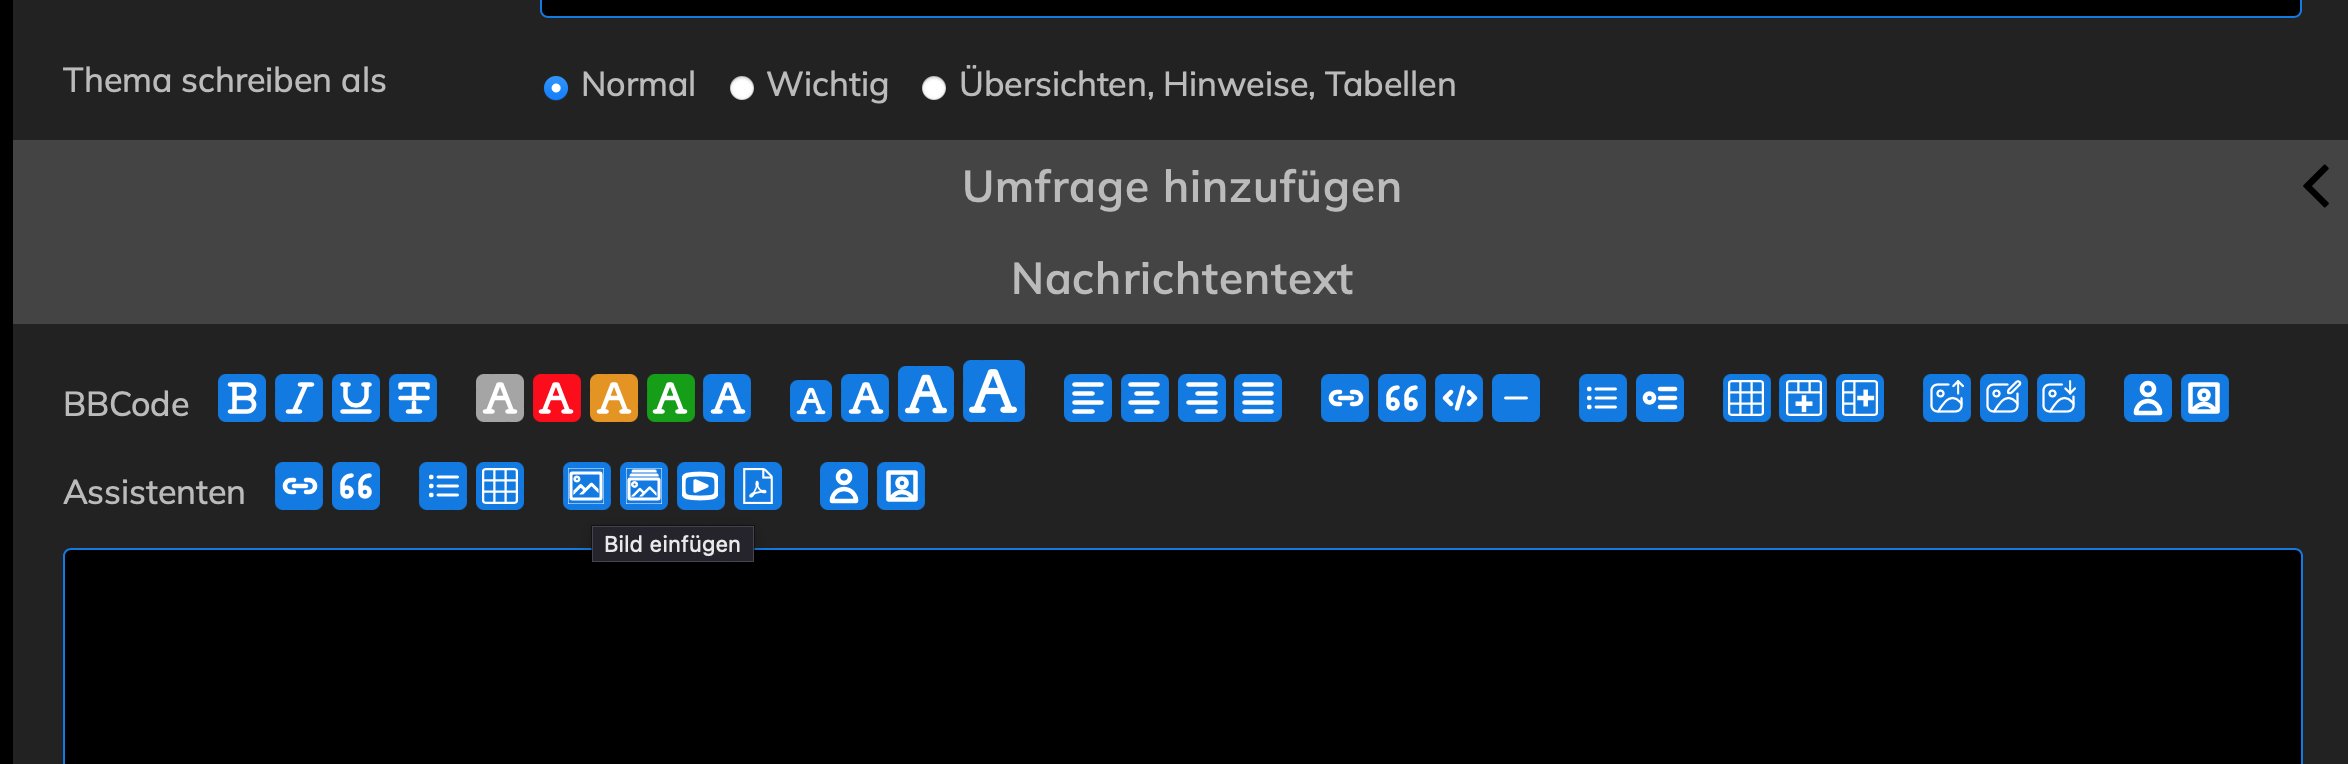Insert horizontal line BBCode

pos(1516,398)
